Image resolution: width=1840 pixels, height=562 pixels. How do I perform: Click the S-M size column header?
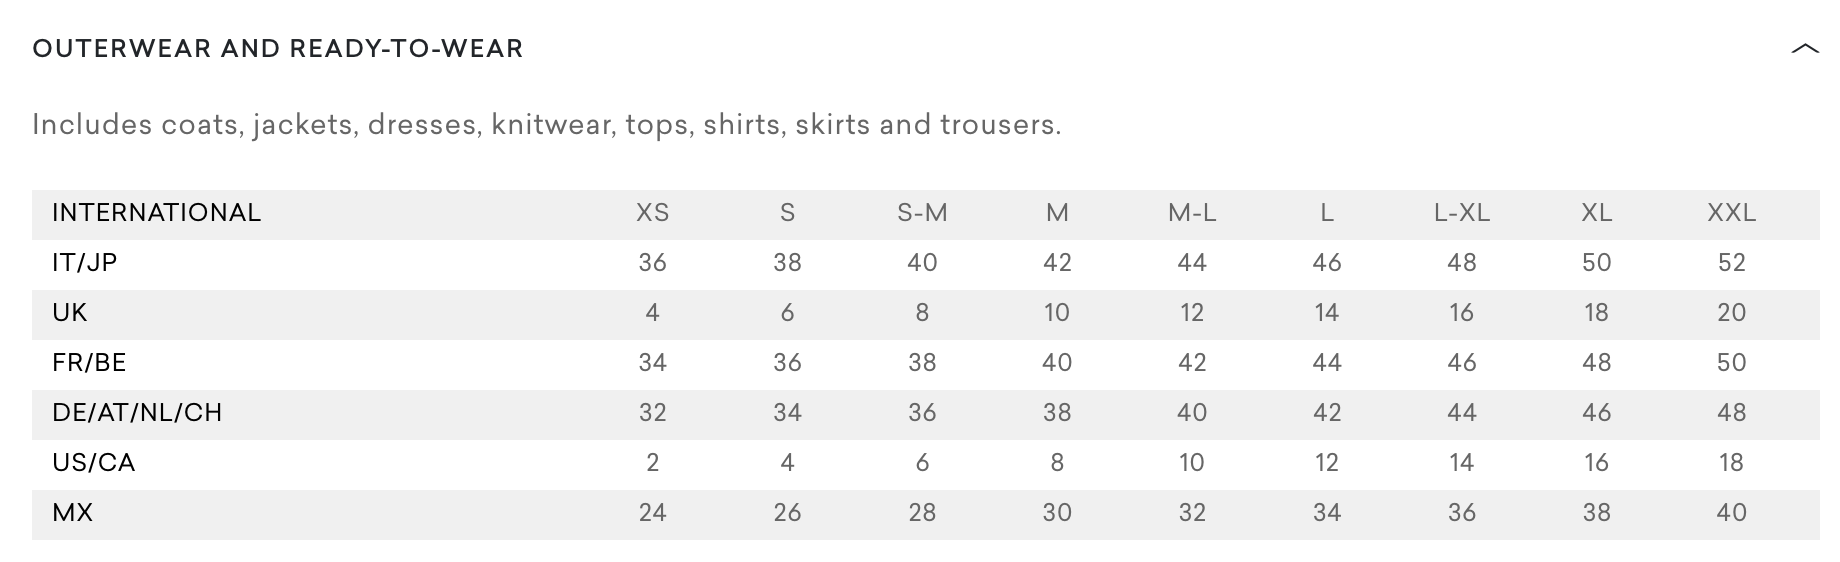[922, 213]
